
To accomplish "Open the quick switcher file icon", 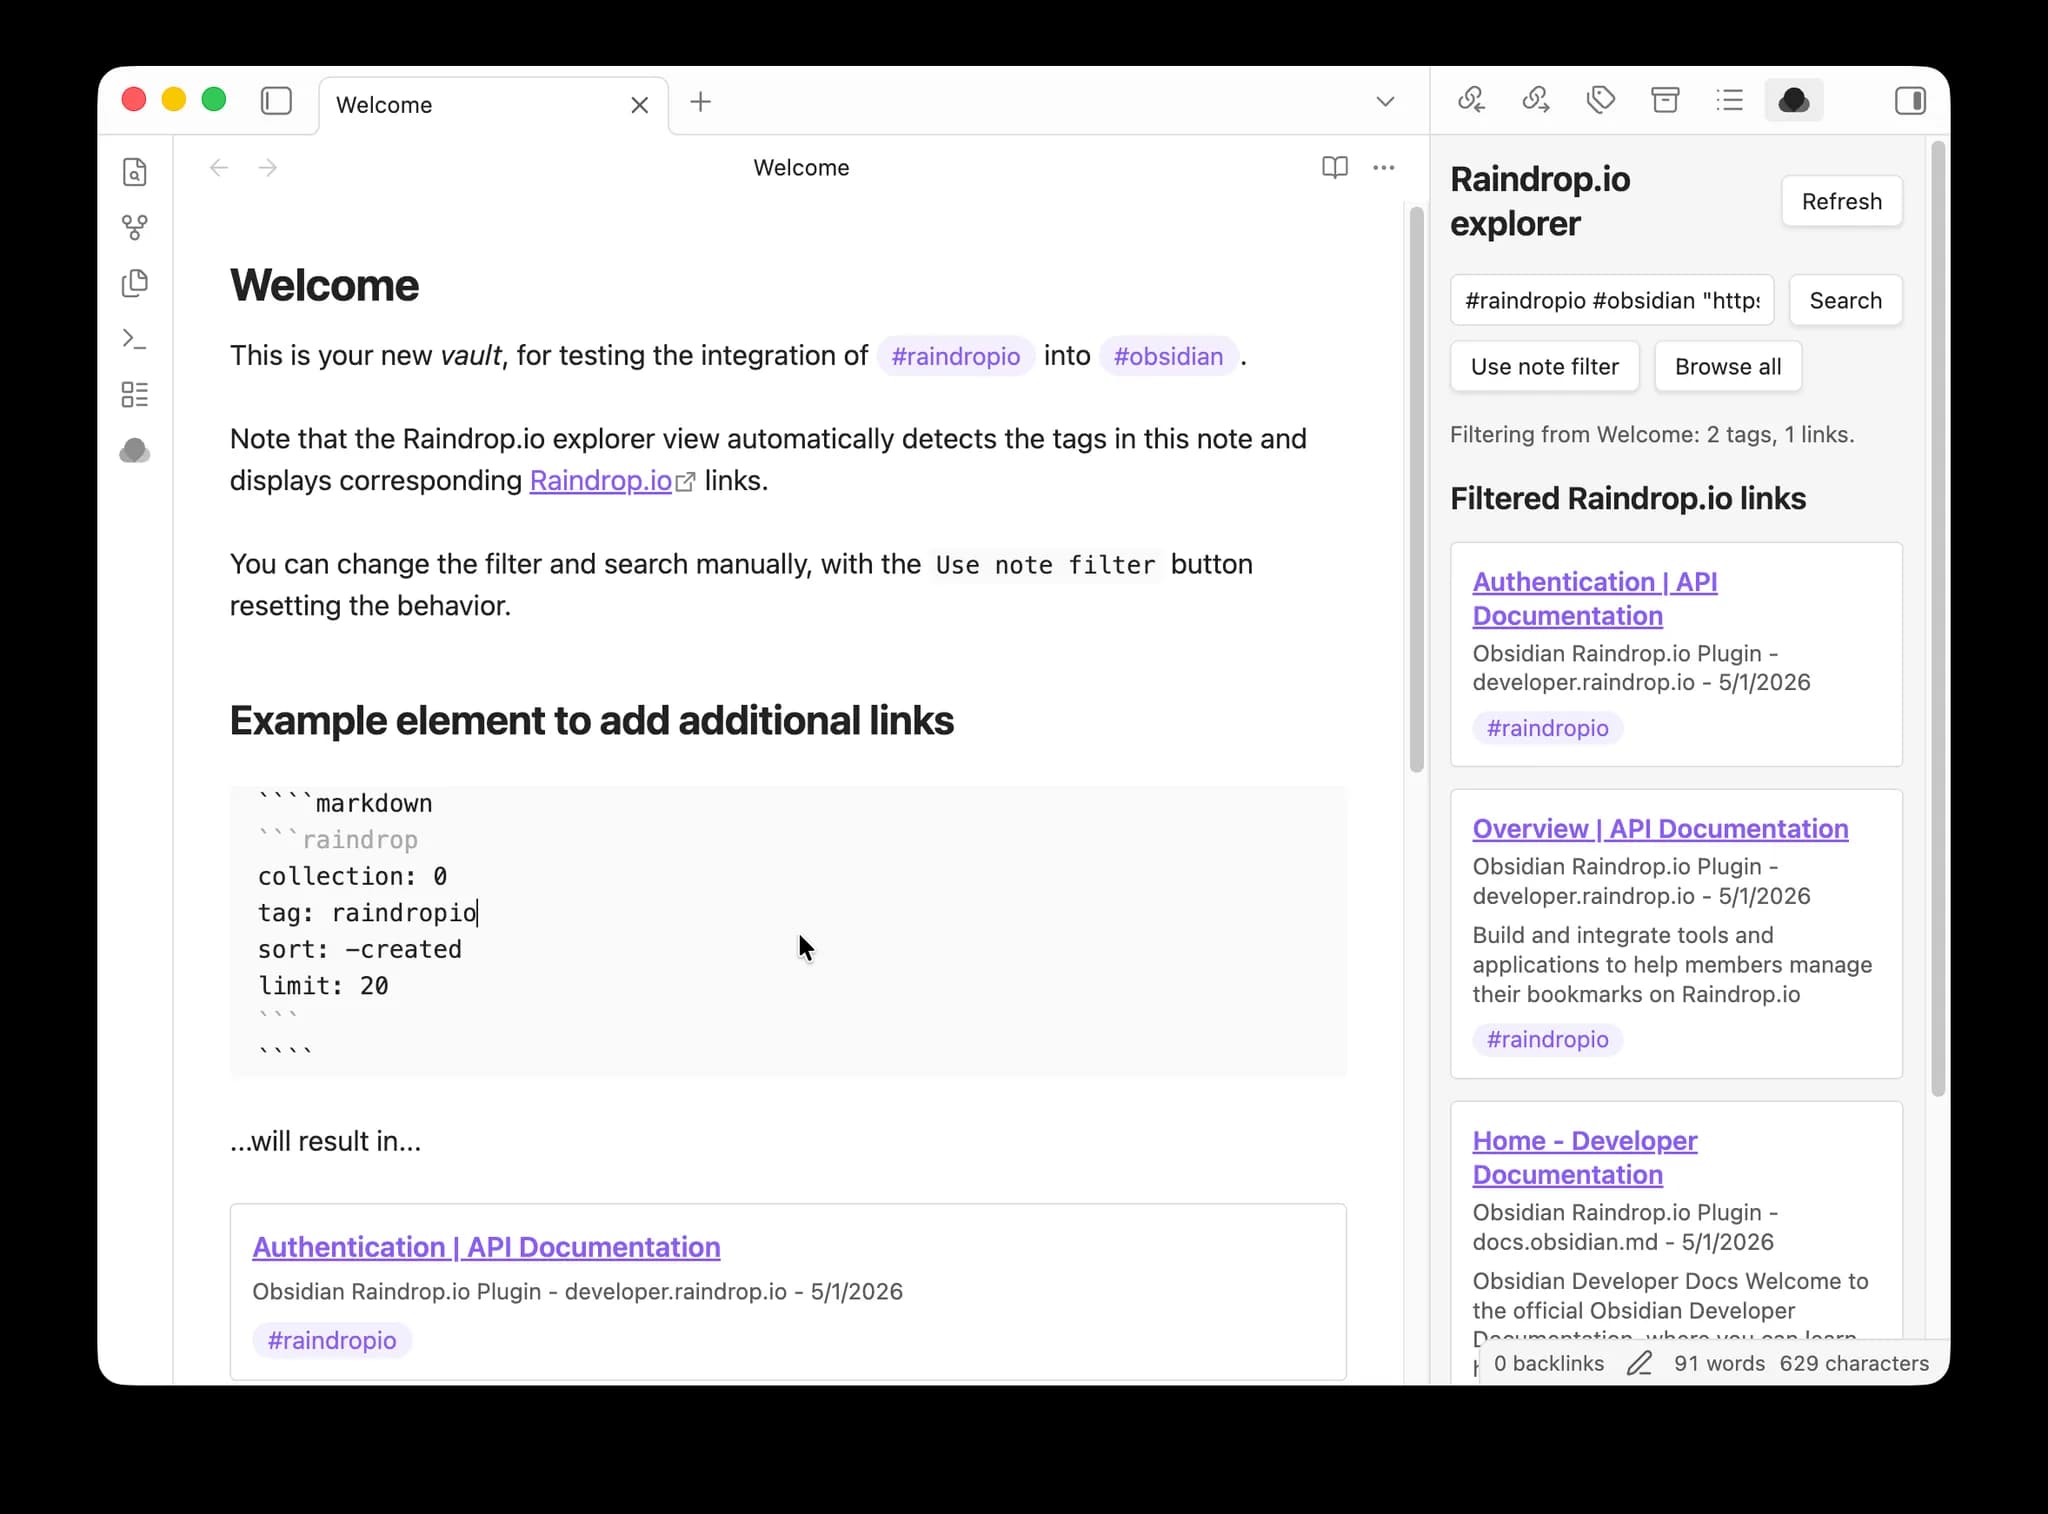I will click(x=135, y=172).
